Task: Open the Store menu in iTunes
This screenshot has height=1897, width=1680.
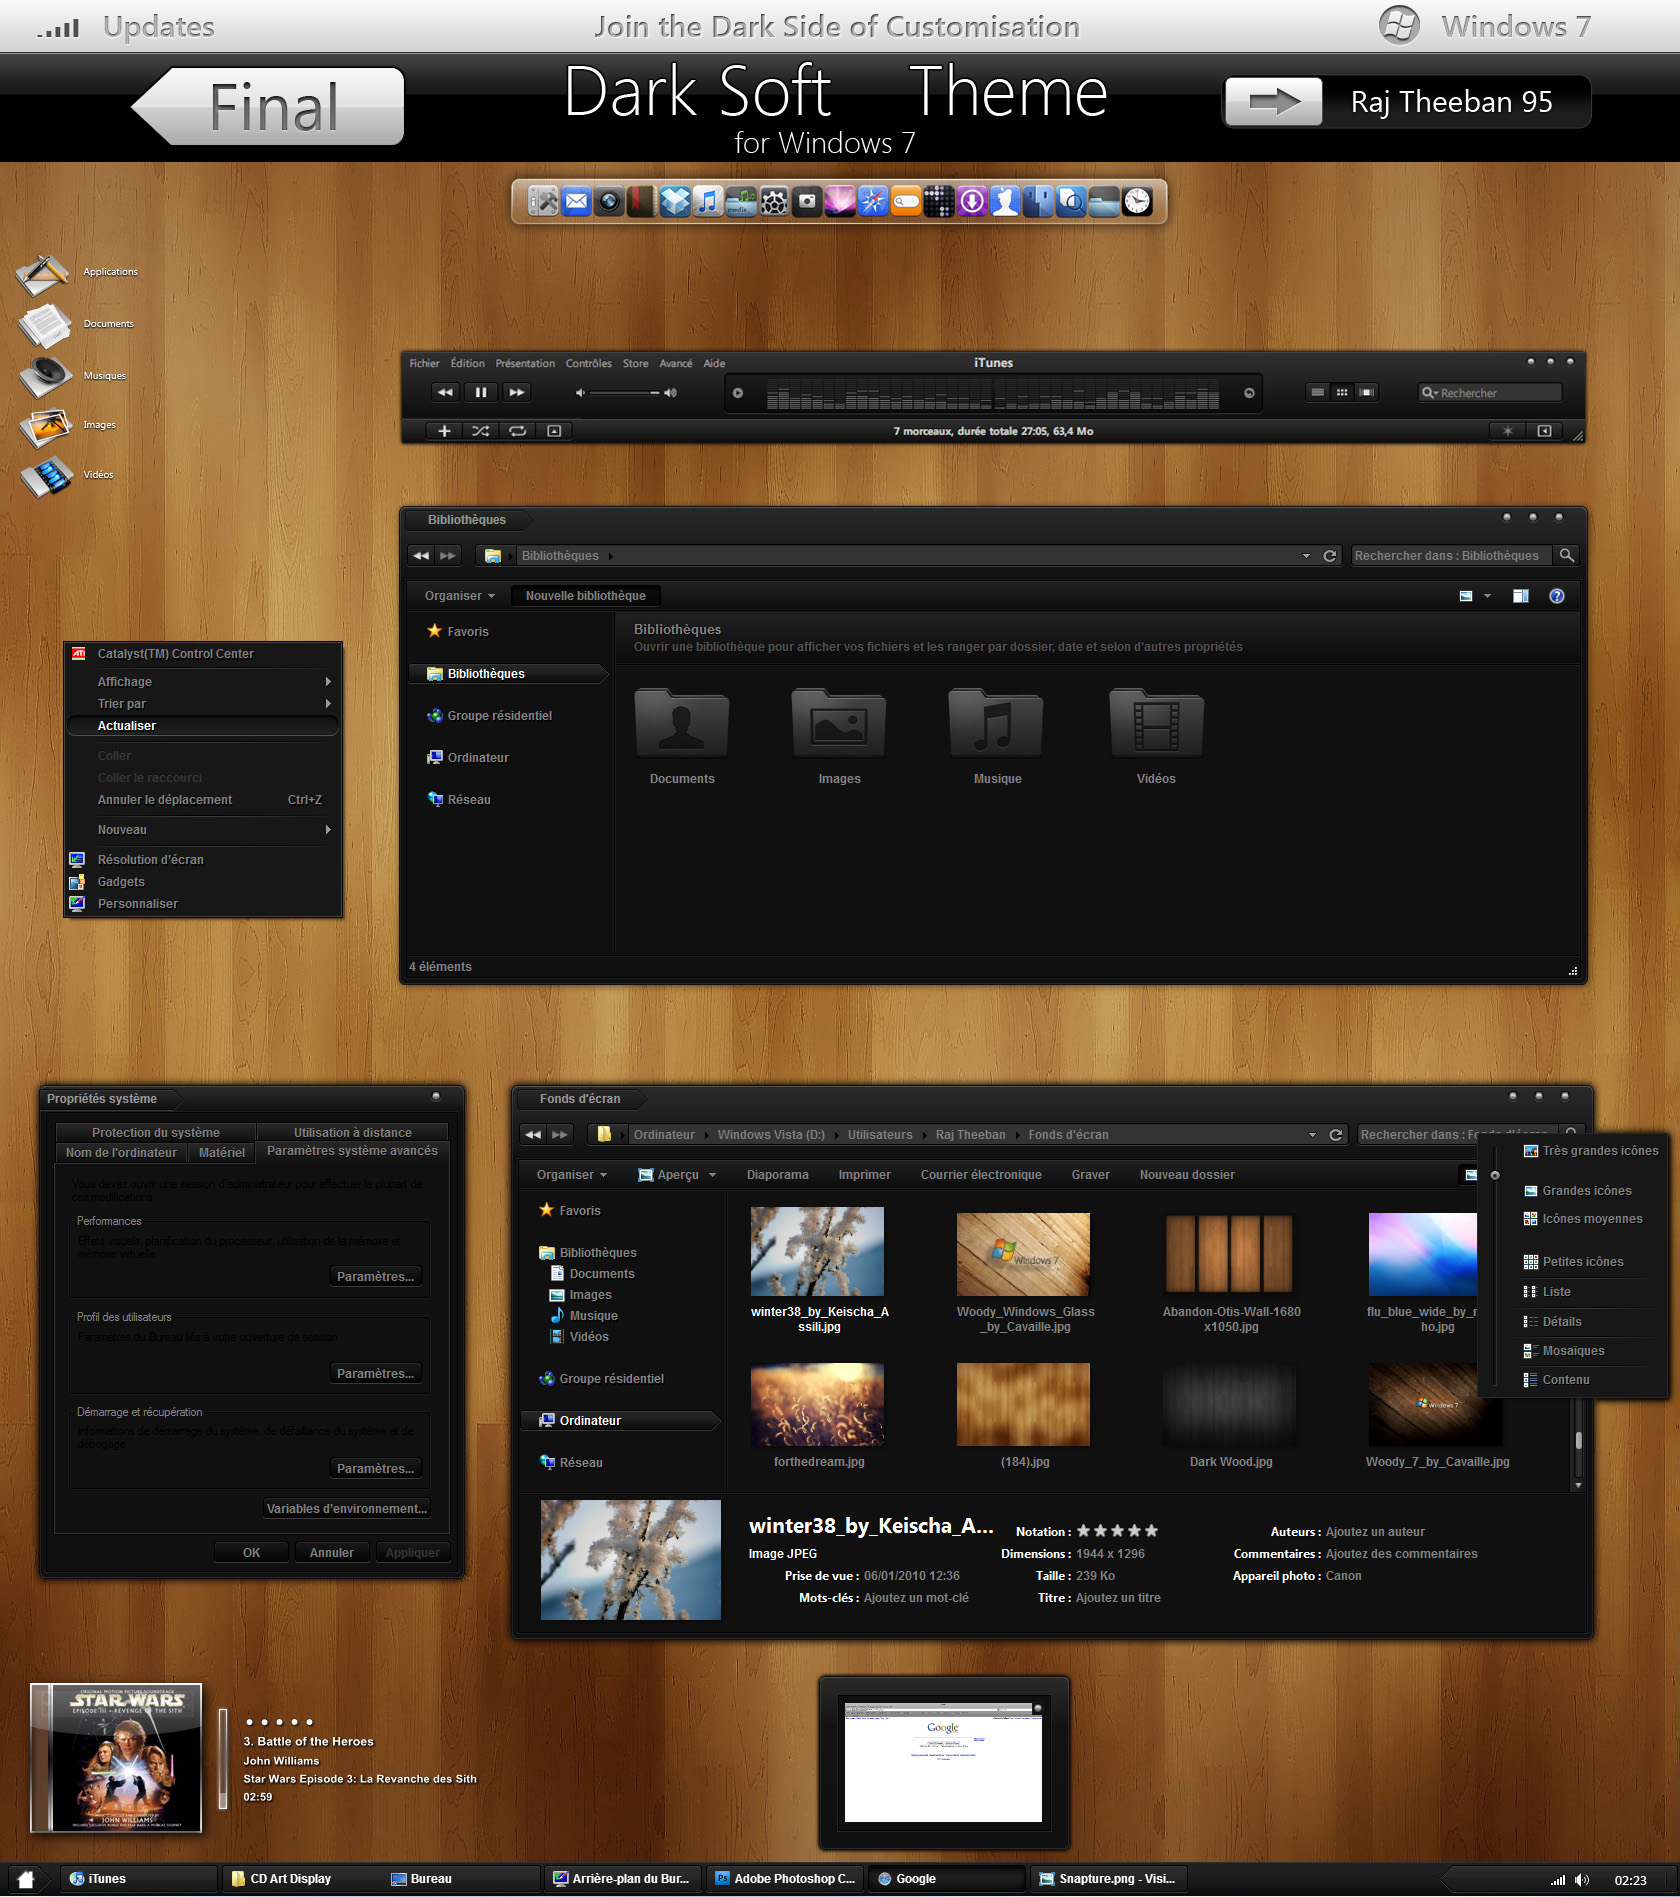Action: pyautogui.click(x=635, y=363)
